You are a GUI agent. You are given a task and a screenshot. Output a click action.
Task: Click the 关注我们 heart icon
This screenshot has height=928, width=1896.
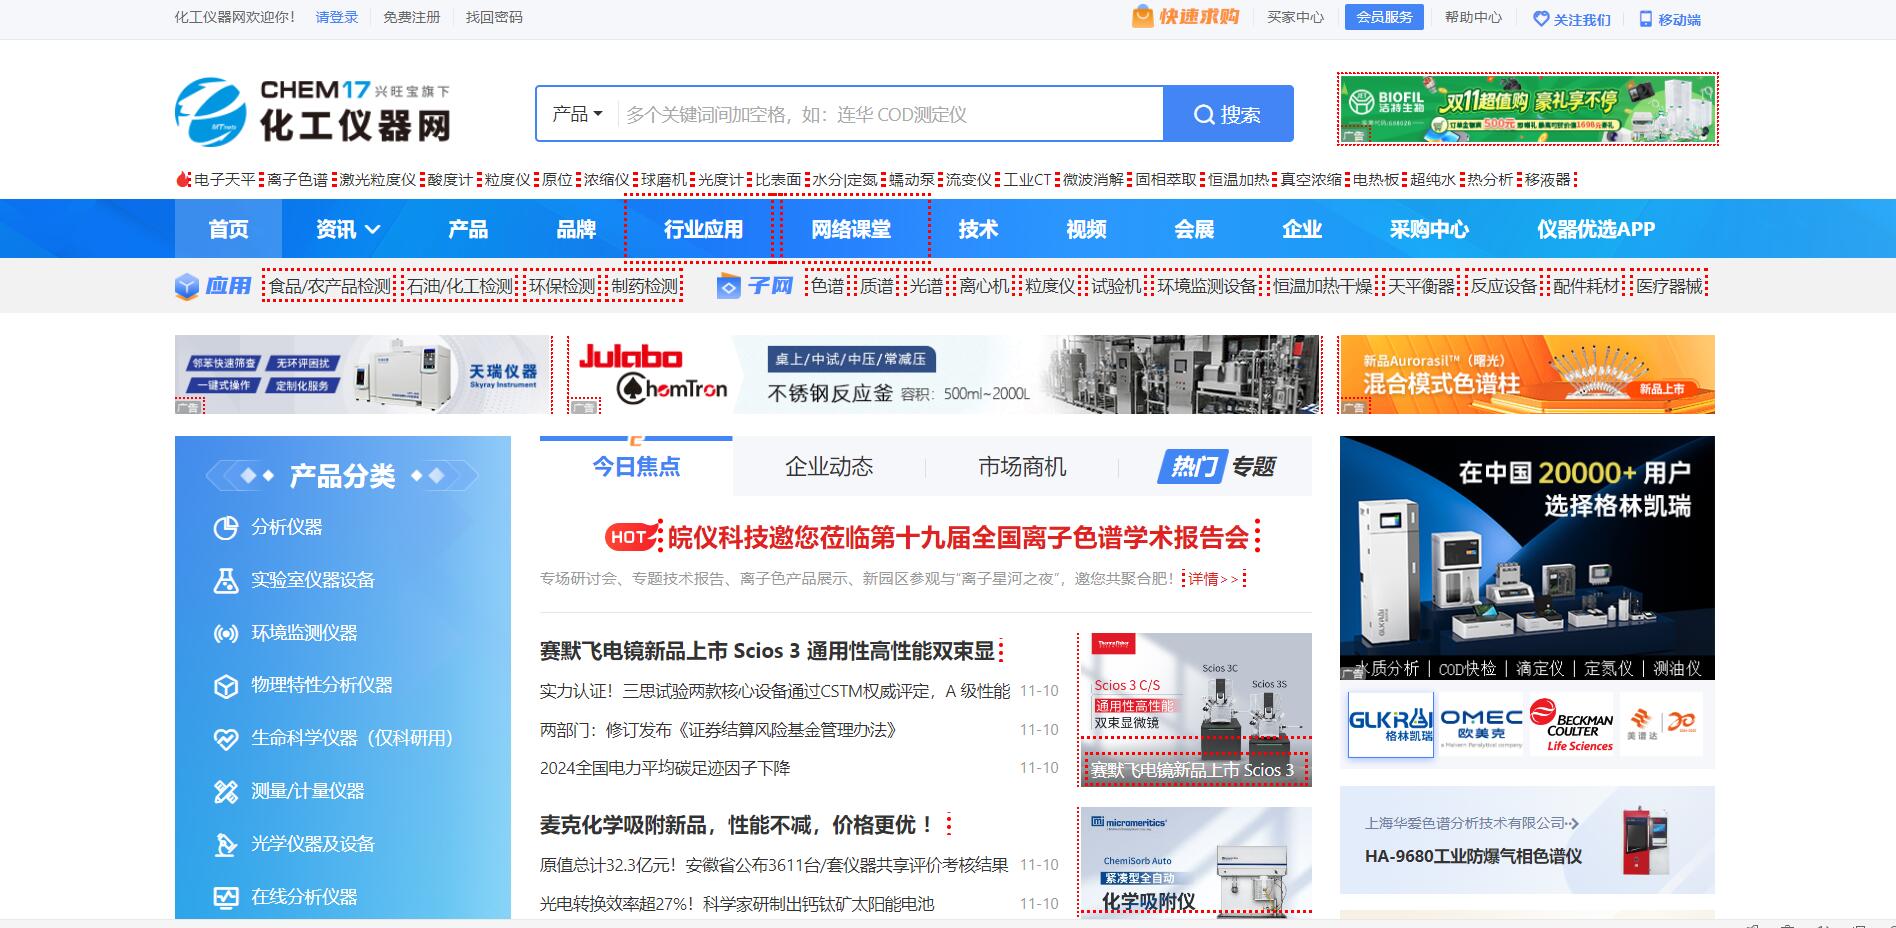(x=1541, y=19)
